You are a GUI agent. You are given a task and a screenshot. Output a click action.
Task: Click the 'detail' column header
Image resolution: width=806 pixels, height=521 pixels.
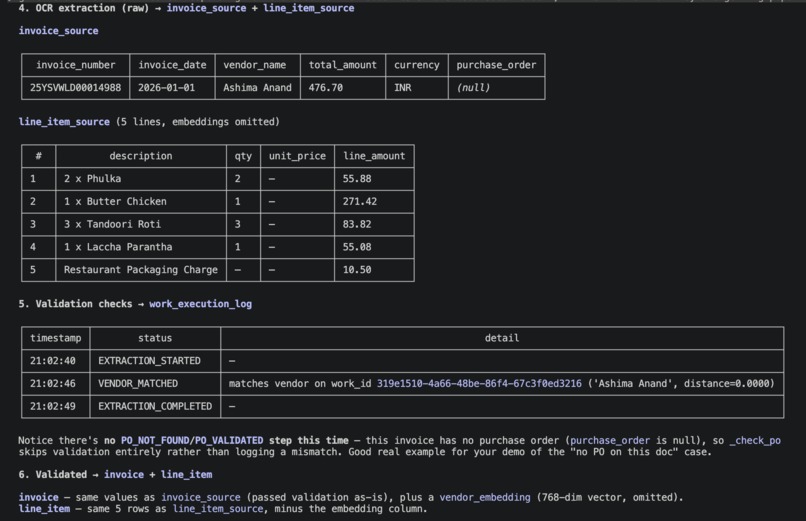[502, 338]
